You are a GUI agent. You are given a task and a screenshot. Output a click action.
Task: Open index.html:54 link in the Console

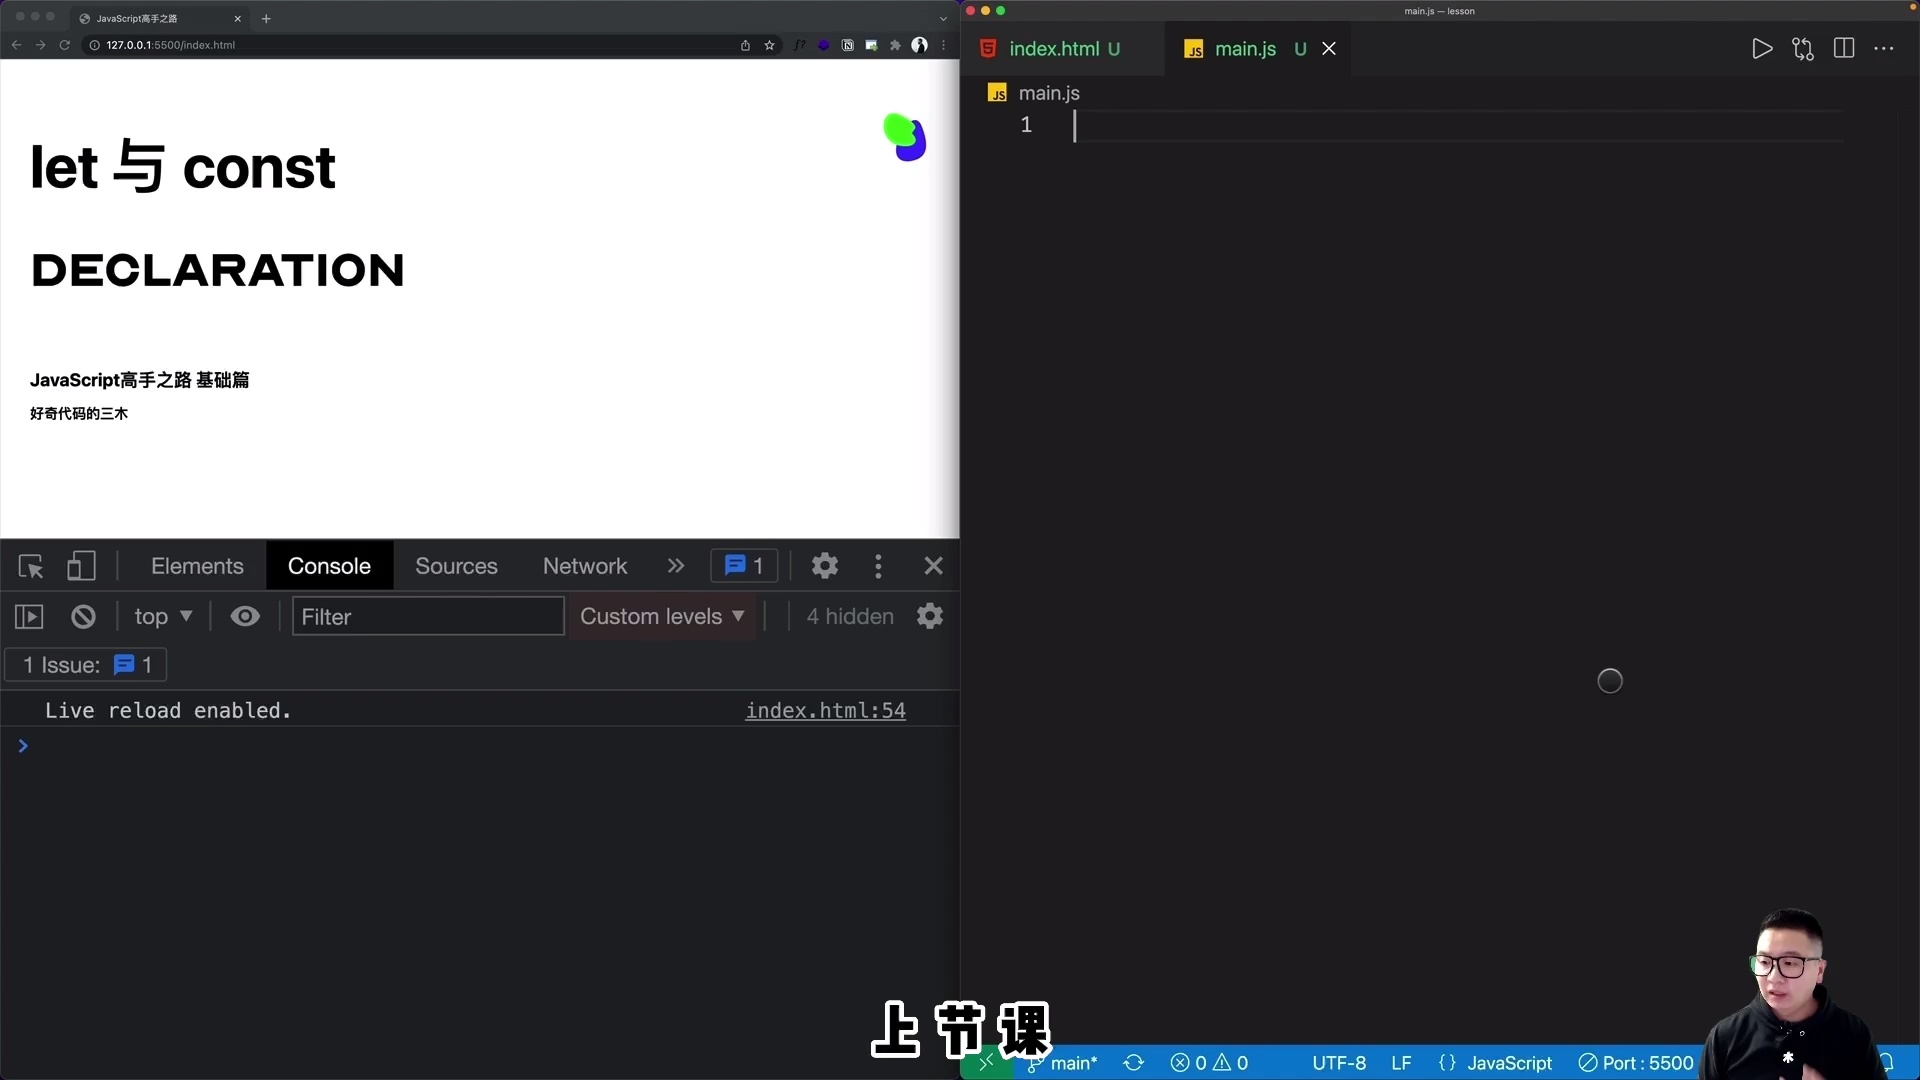click(825, 710)
